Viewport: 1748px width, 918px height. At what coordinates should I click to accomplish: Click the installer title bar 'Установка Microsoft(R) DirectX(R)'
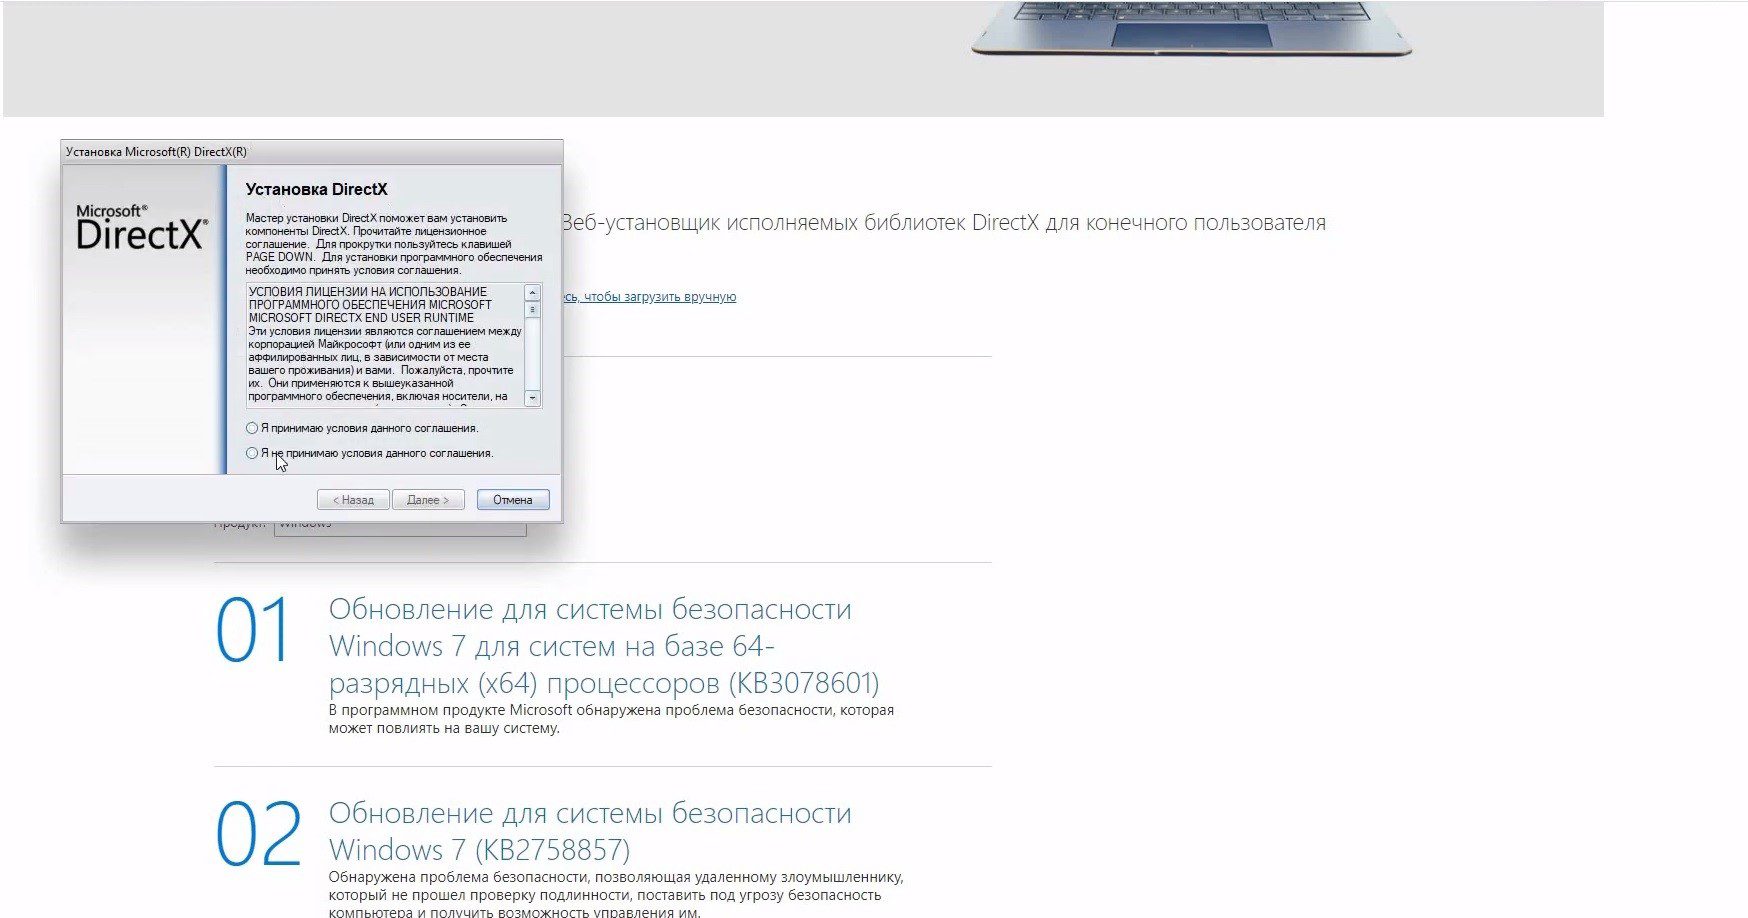312,152
